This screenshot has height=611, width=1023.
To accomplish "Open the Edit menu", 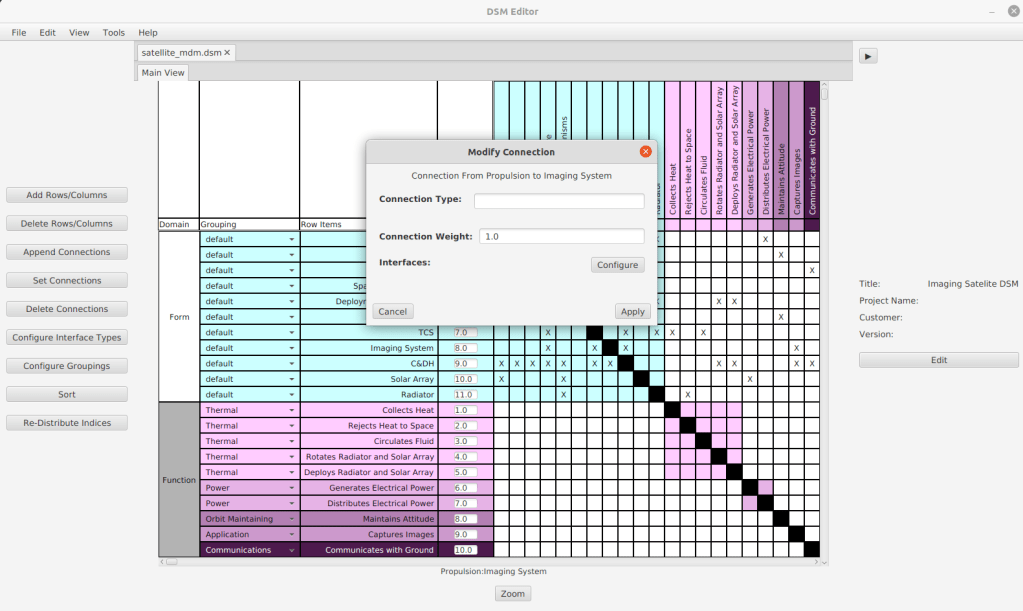I will (48, 33).
